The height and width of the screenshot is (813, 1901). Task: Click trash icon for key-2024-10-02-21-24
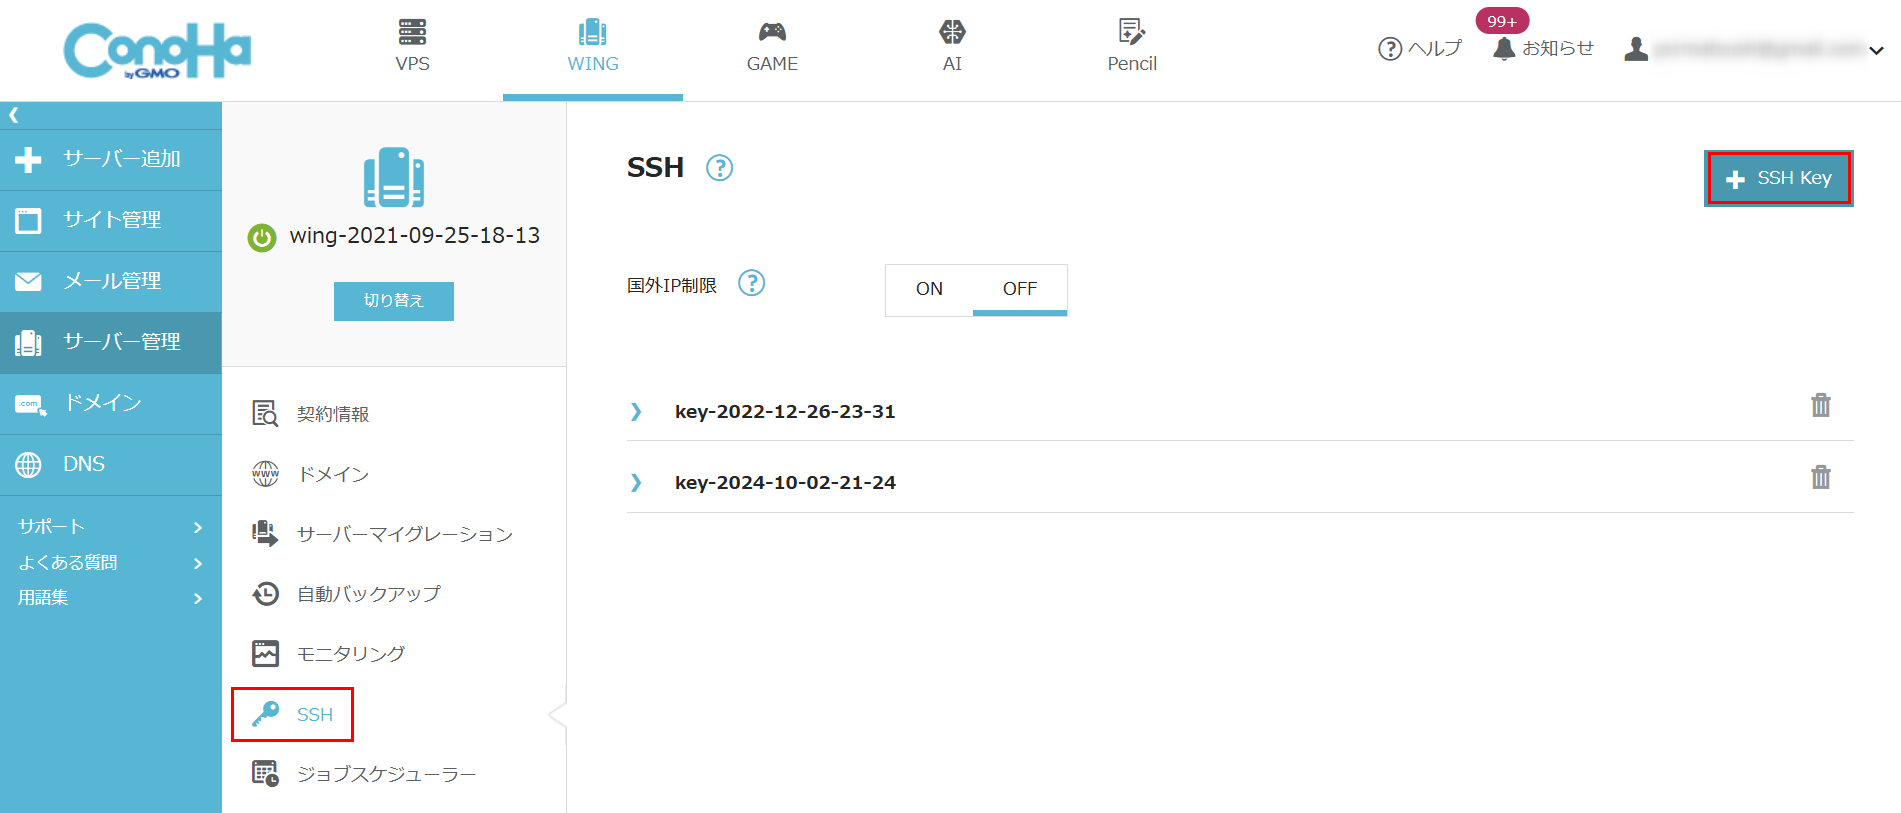coord(1820,477)
